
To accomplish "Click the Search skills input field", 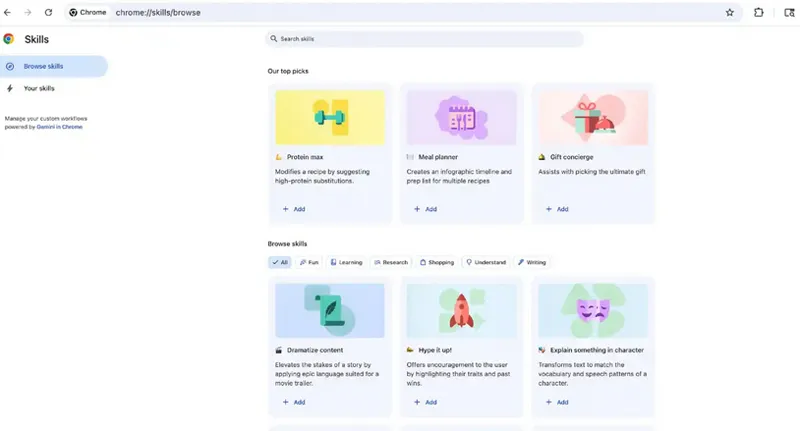I will point(424,39).
